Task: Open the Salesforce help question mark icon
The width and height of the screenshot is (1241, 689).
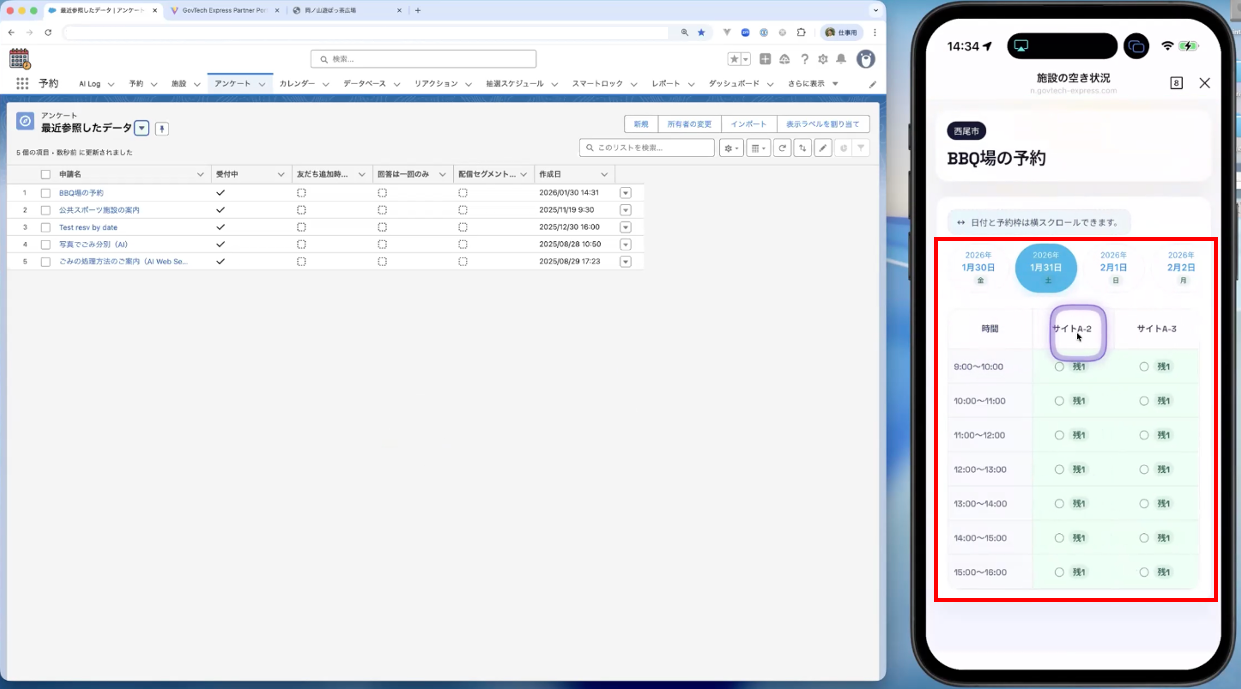Action: (804, 59)
